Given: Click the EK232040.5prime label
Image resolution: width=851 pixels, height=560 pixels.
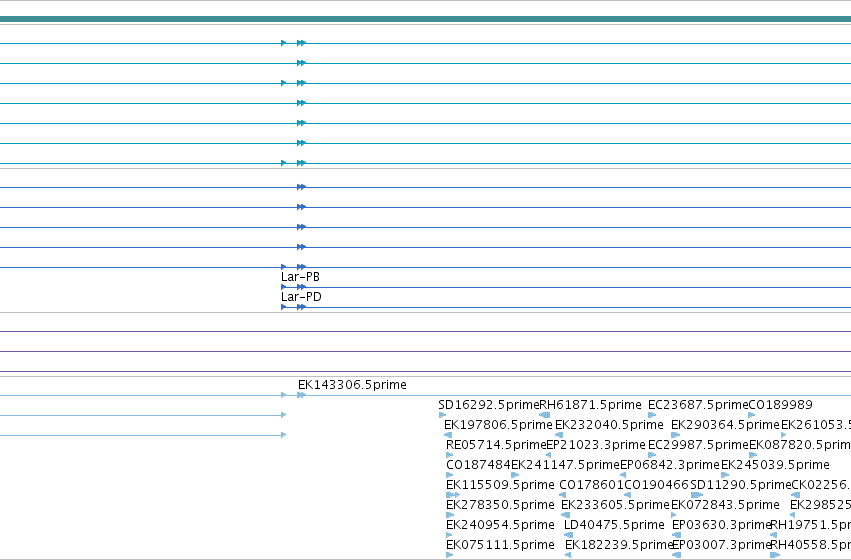Looking at the screenshot, I should click(609, 425).
